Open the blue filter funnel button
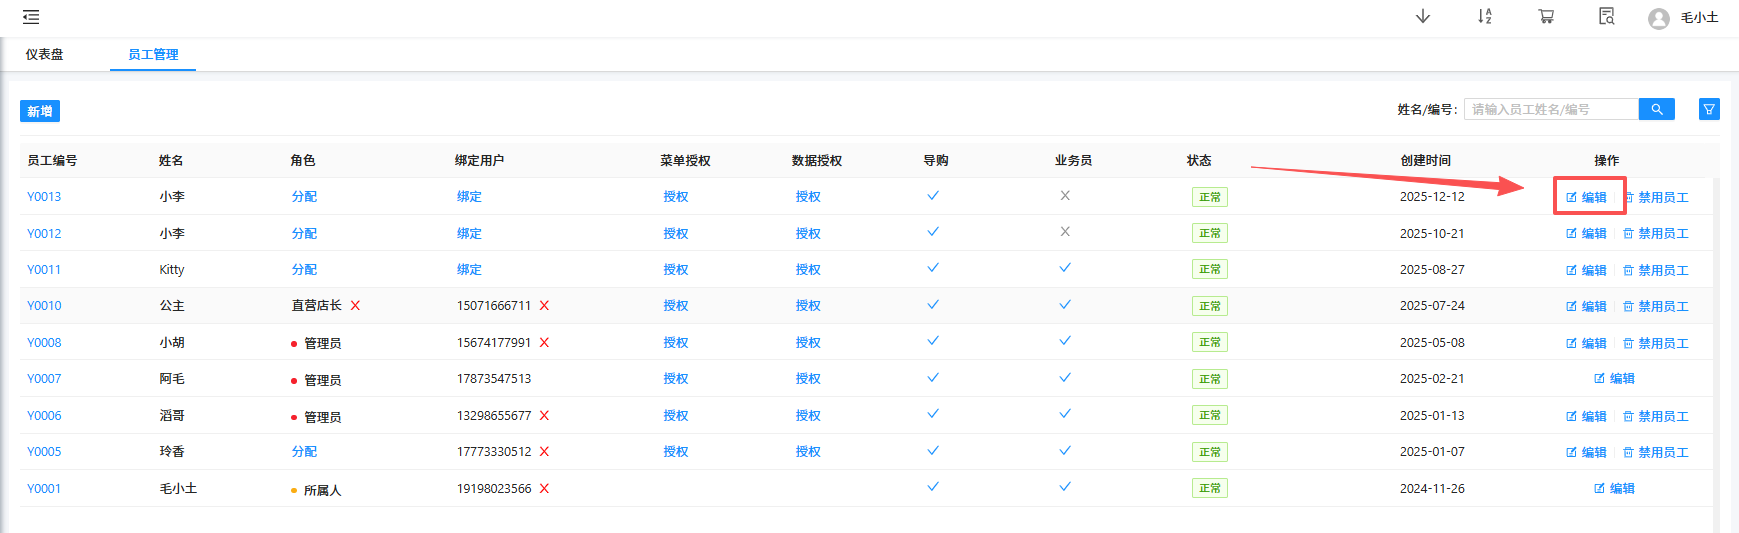Viewport: 1739px width, 533px height. point(1709,109)
